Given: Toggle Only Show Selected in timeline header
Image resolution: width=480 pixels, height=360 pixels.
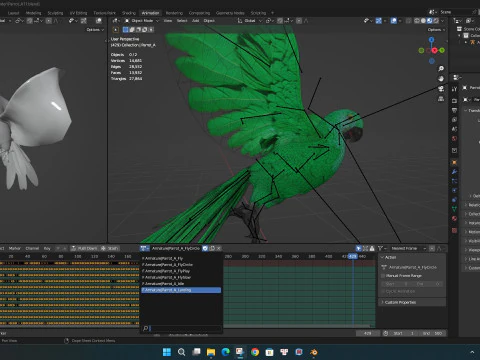Looking at the screenshot, I should [358, 248].
